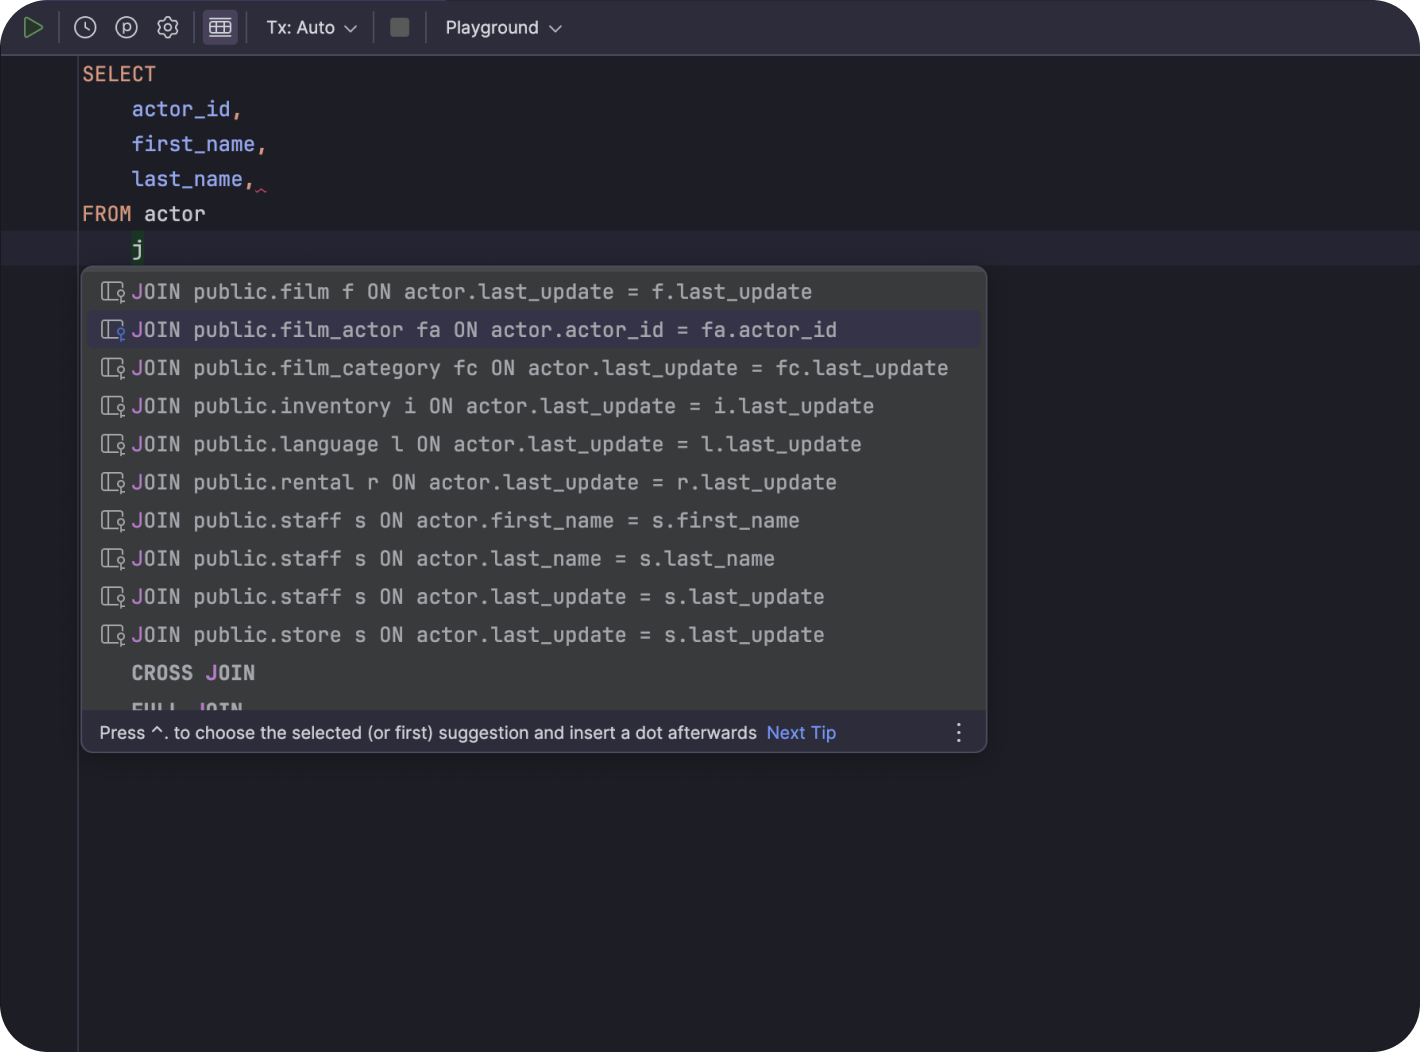The image size is (1420, 1052).
Task: Click the table icon beside JOIN public.film
Action: pyautogui.click(x=112, y=291)
